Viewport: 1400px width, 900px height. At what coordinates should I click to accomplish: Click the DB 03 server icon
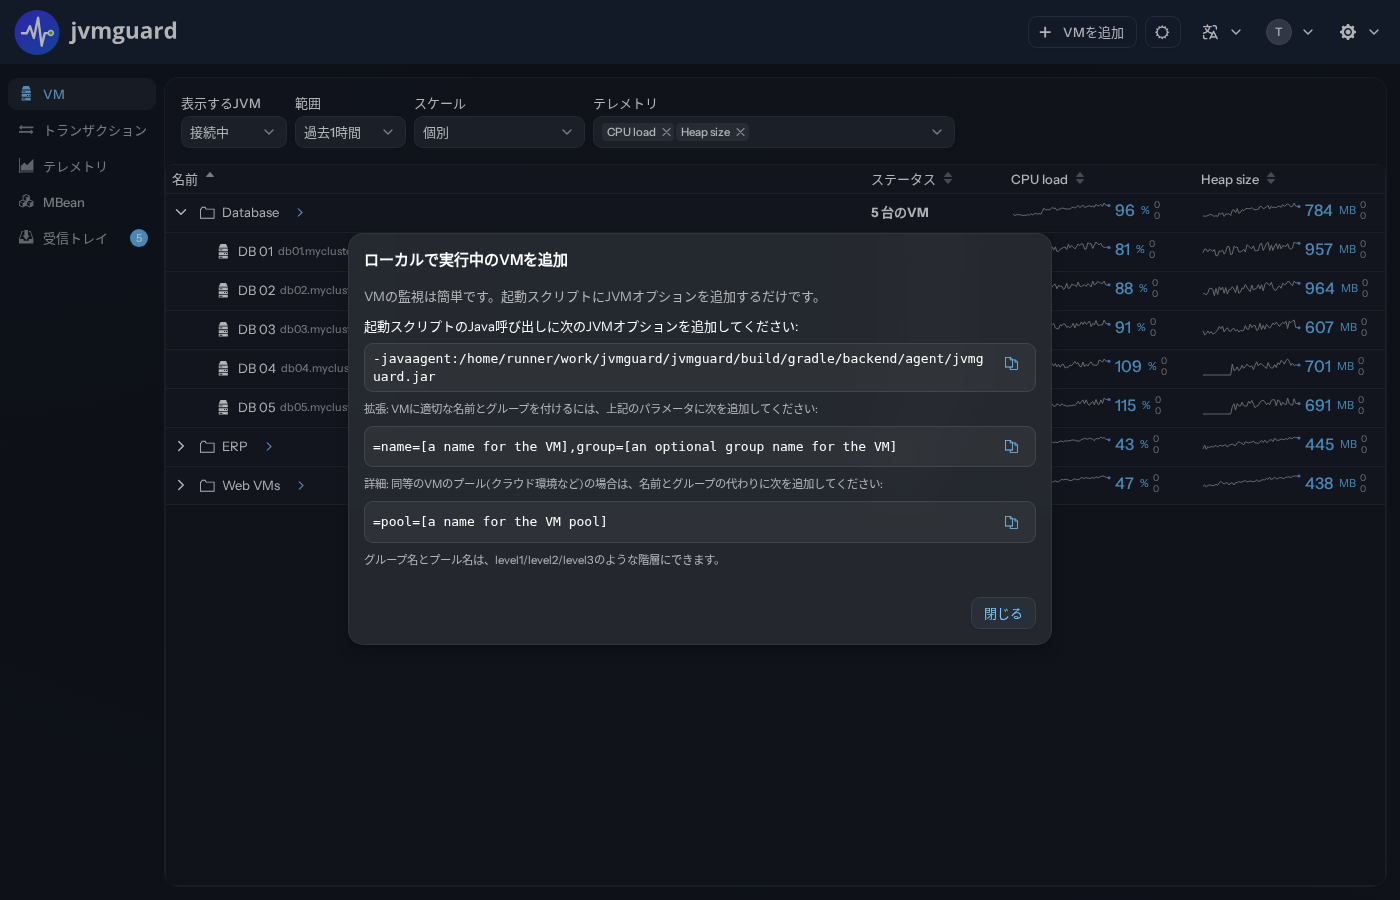pos(223,329)
